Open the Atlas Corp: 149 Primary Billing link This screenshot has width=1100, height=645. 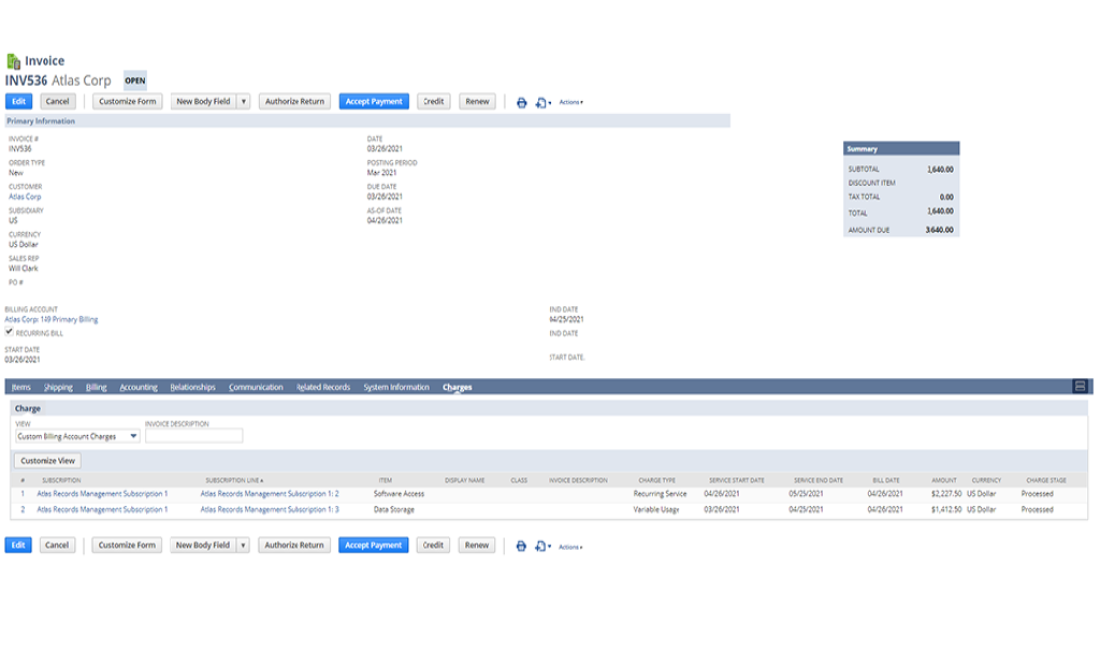(x=52, y=319)
